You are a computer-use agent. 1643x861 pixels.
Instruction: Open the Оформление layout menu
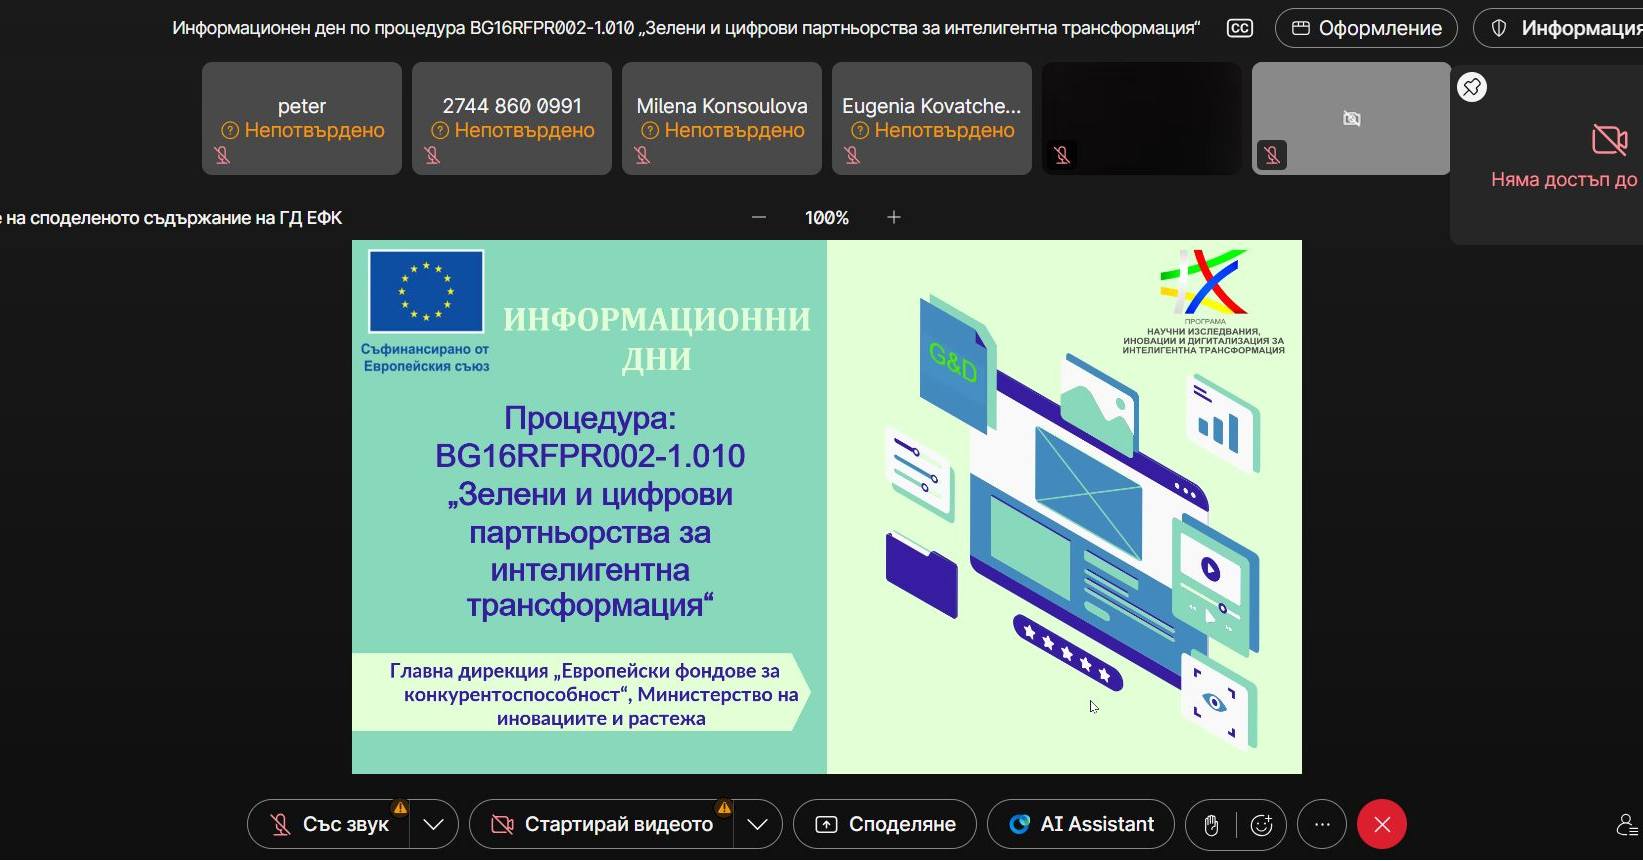[x=1366, y=28]
